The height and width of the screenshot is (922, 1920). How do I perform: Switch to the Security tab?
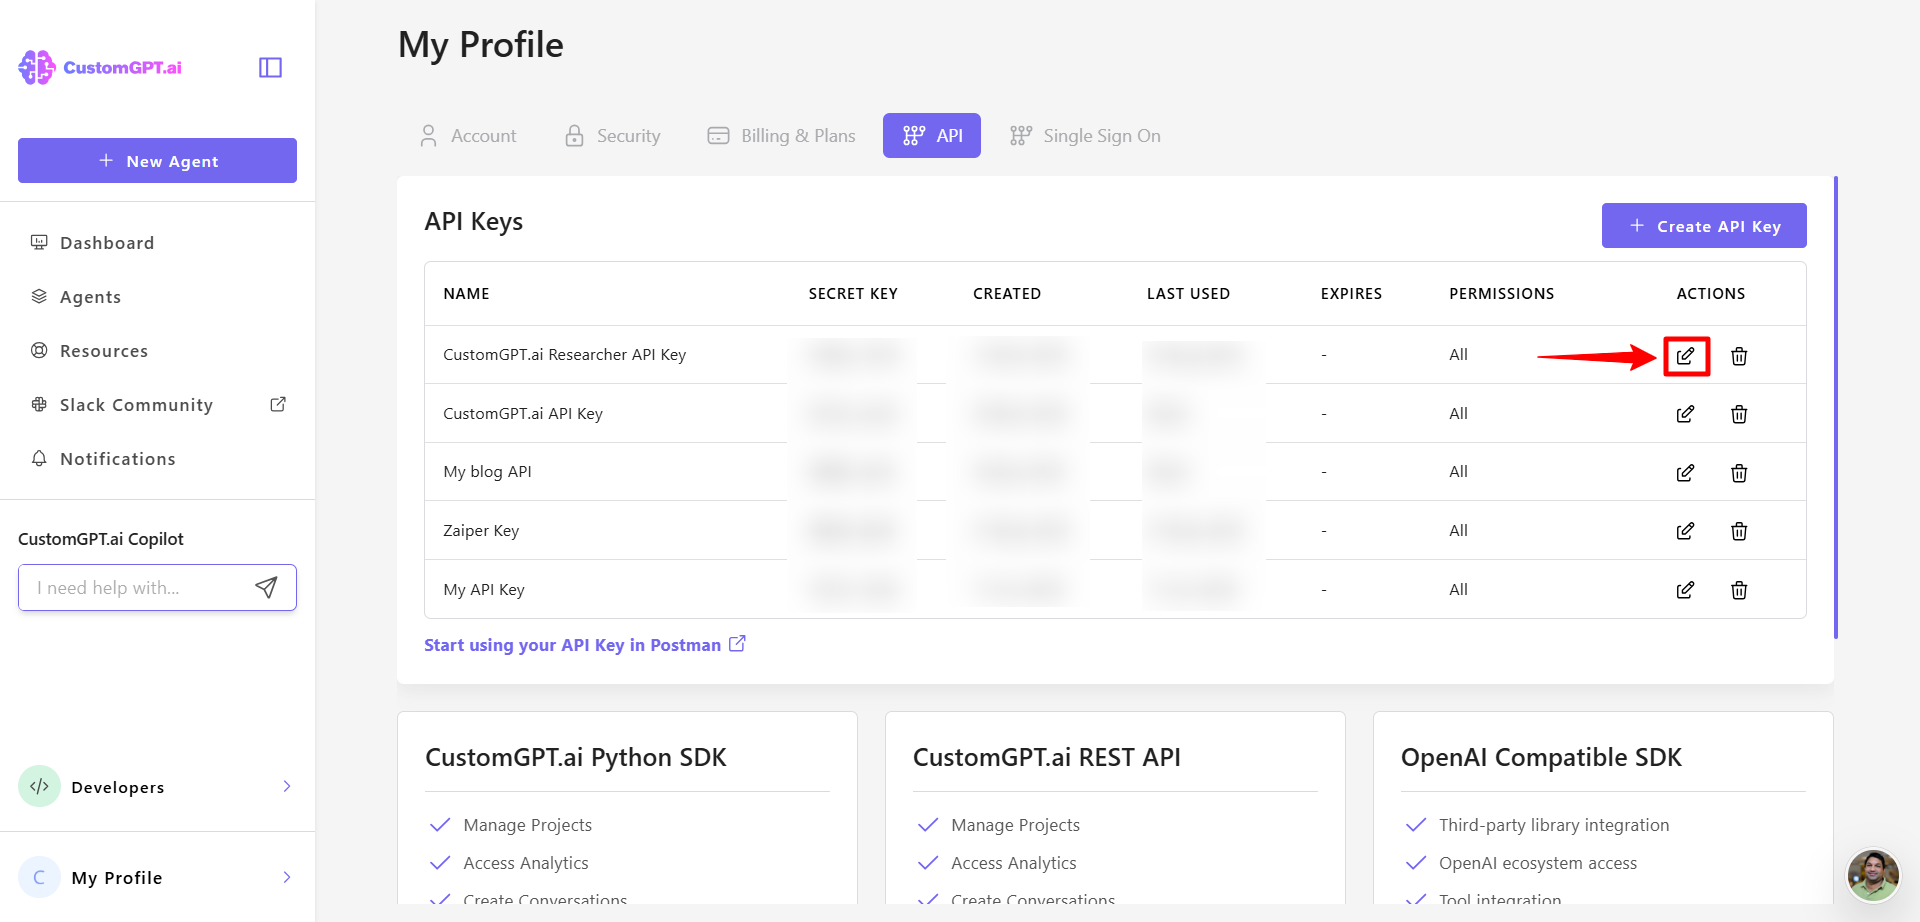(x=613, y=136)
